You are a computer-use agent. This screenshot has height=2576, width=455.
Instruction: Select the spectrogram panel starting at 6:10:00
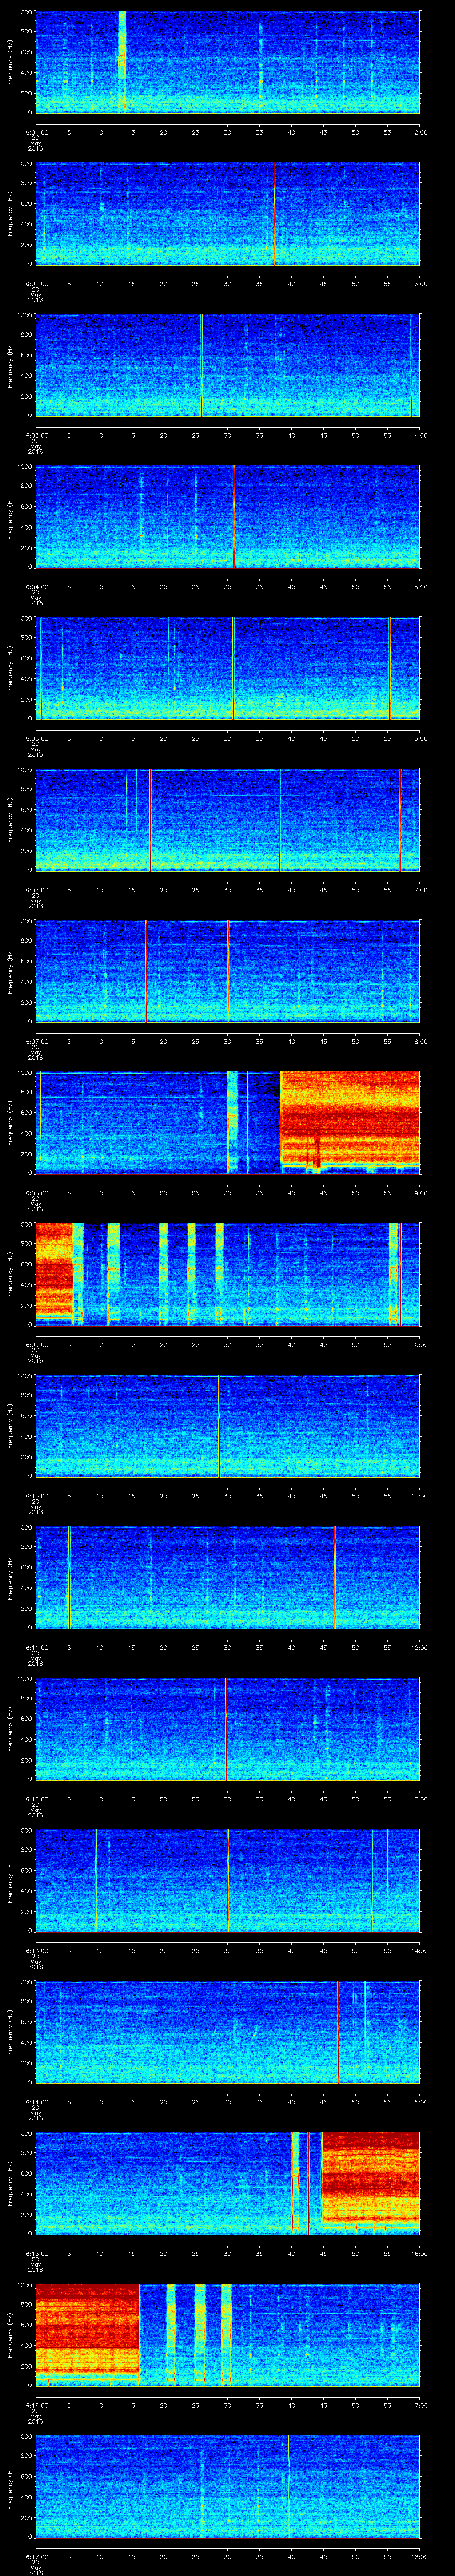(x=228, y=1426)
